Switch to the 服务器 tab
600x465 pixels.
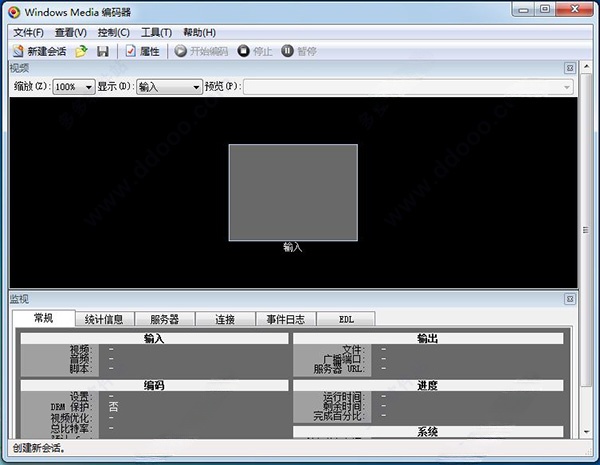[x=165, y=319]
